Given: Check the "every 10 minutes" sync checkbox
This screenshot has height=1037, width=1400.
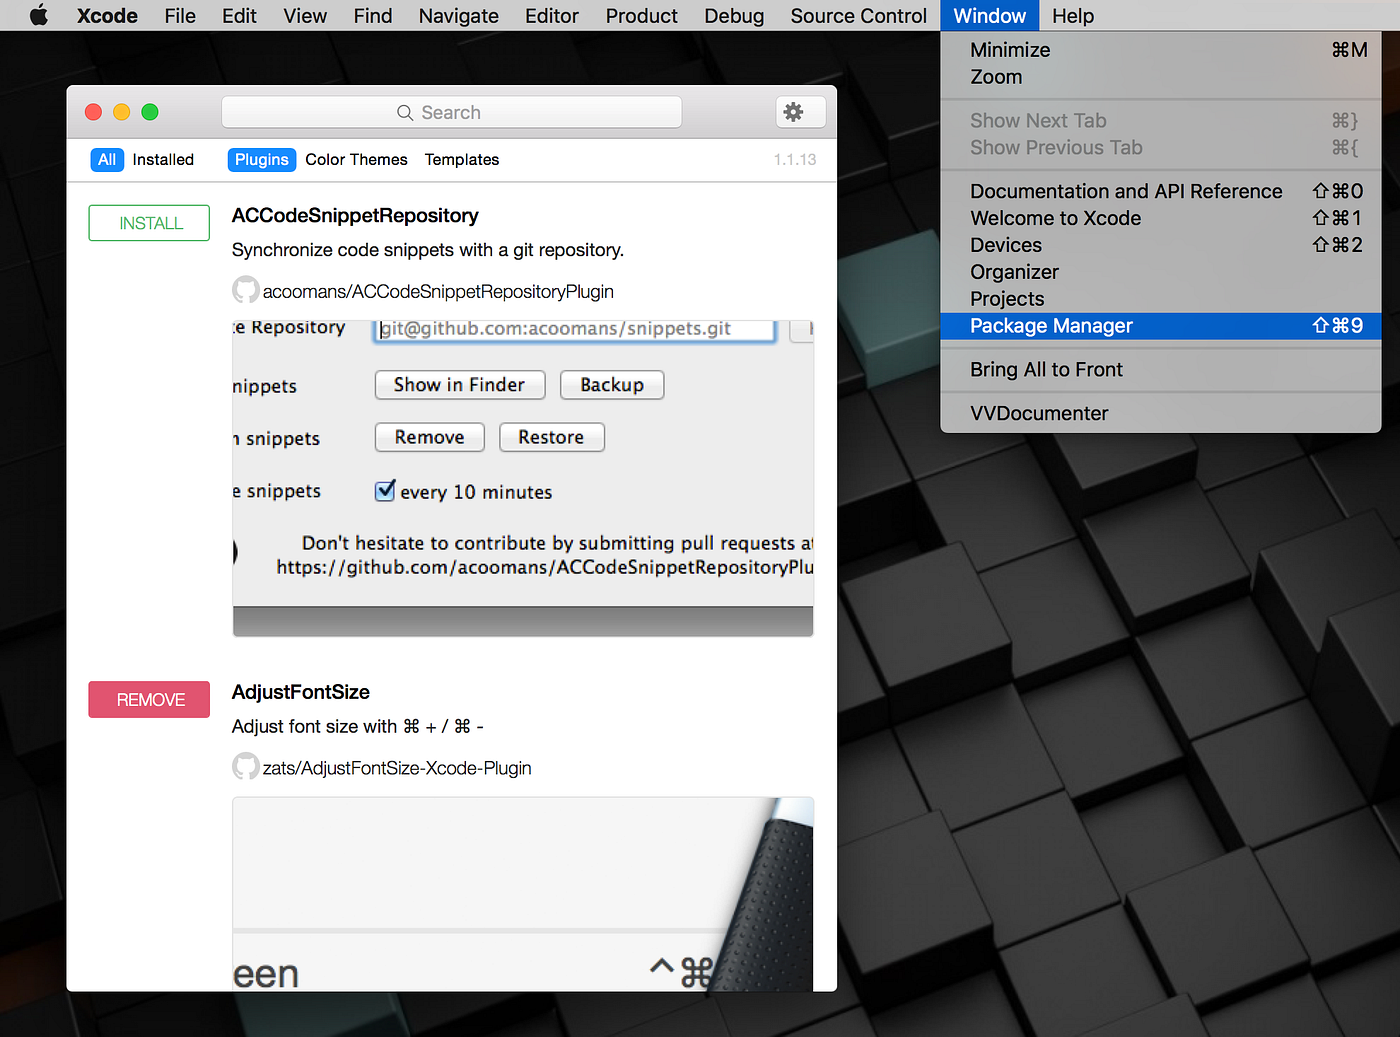Looking at the screenshot, I should click(x=385, y=490).
